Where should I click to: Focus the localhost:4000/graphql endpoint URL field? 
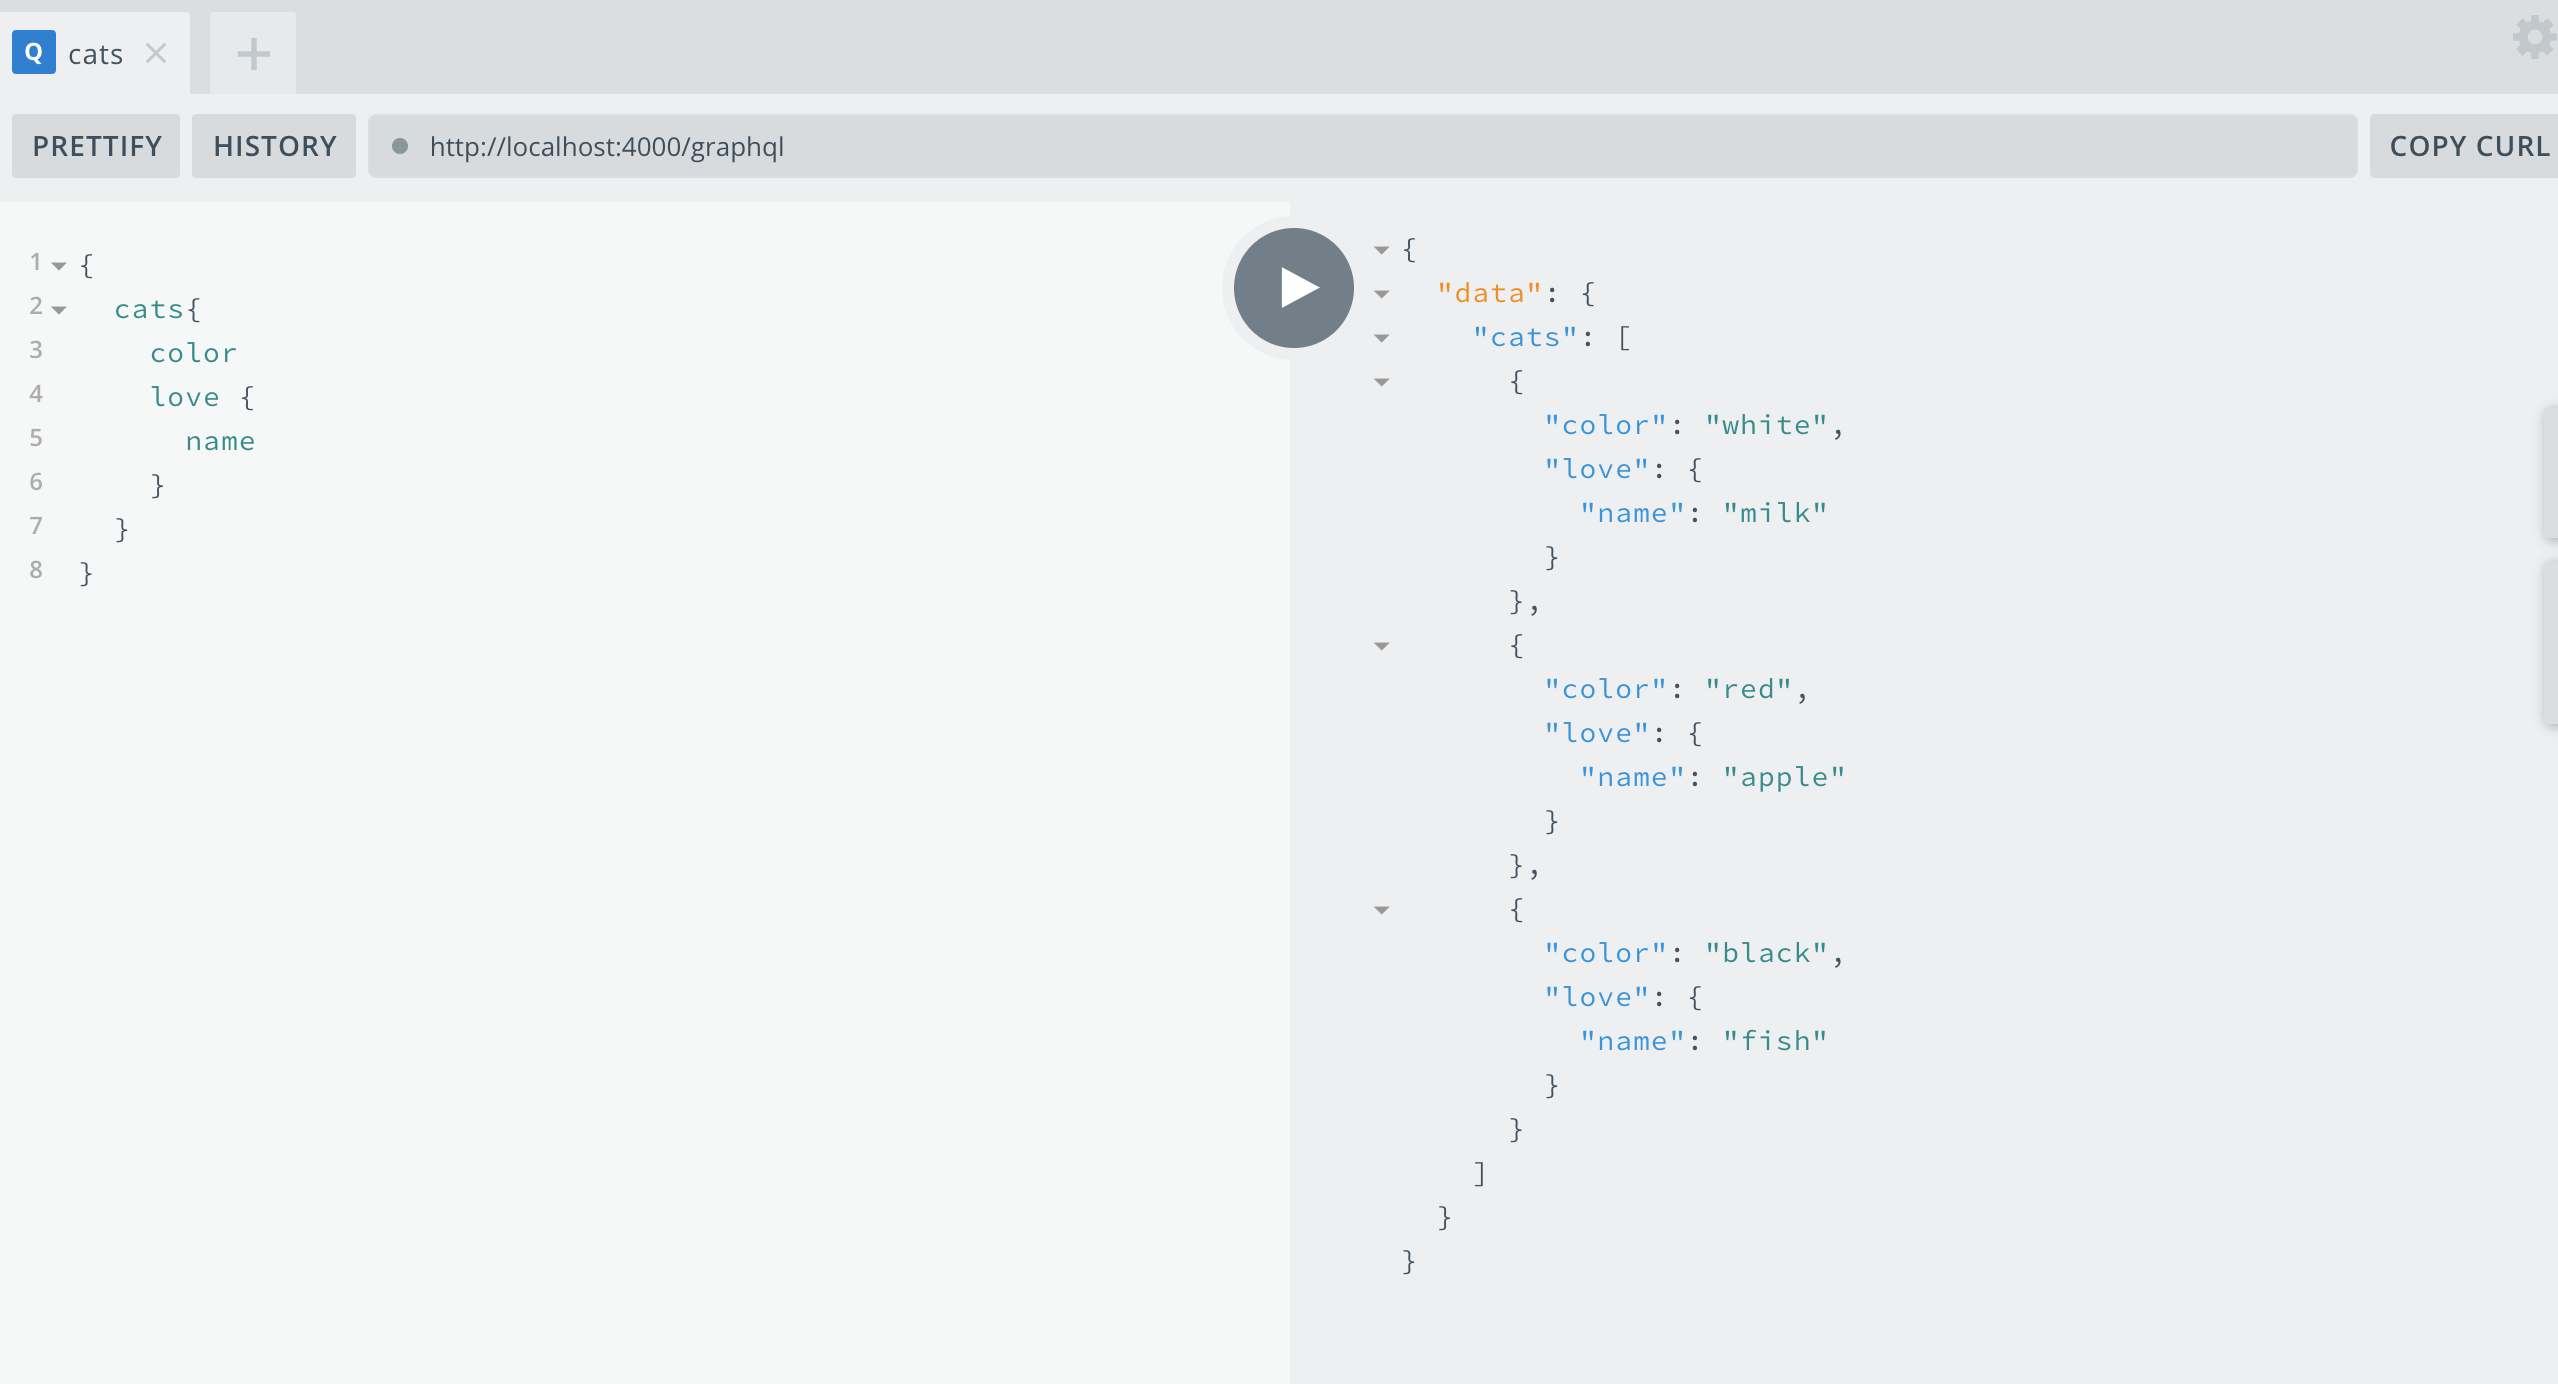click(x=1362, y=146)
